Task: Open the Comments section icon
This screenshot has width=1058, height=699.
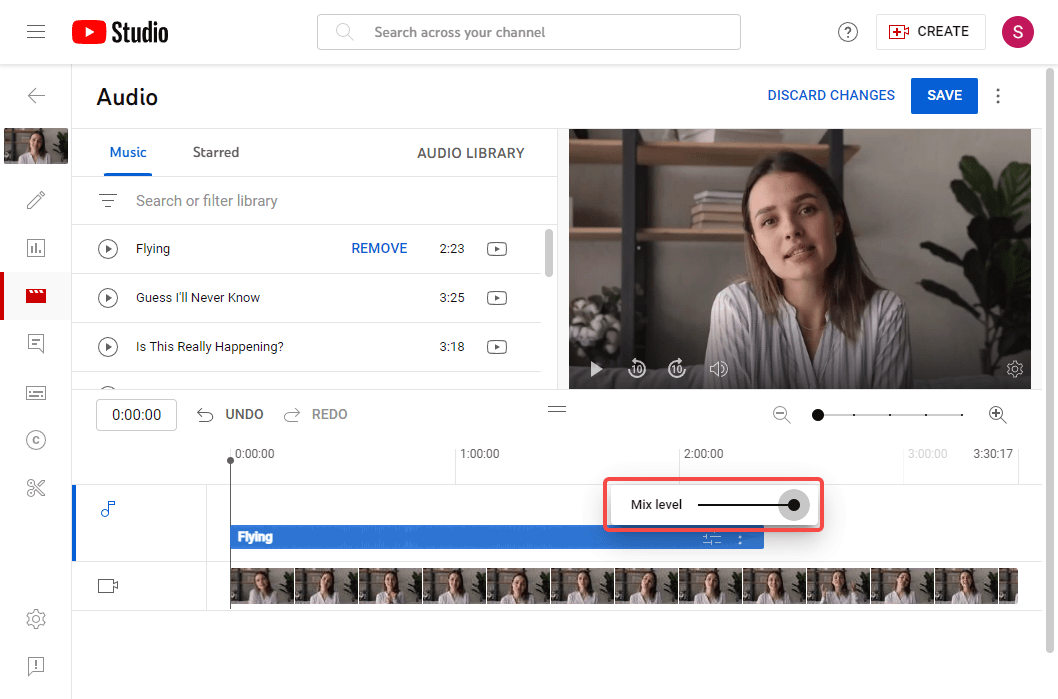Action: [36, 343]
